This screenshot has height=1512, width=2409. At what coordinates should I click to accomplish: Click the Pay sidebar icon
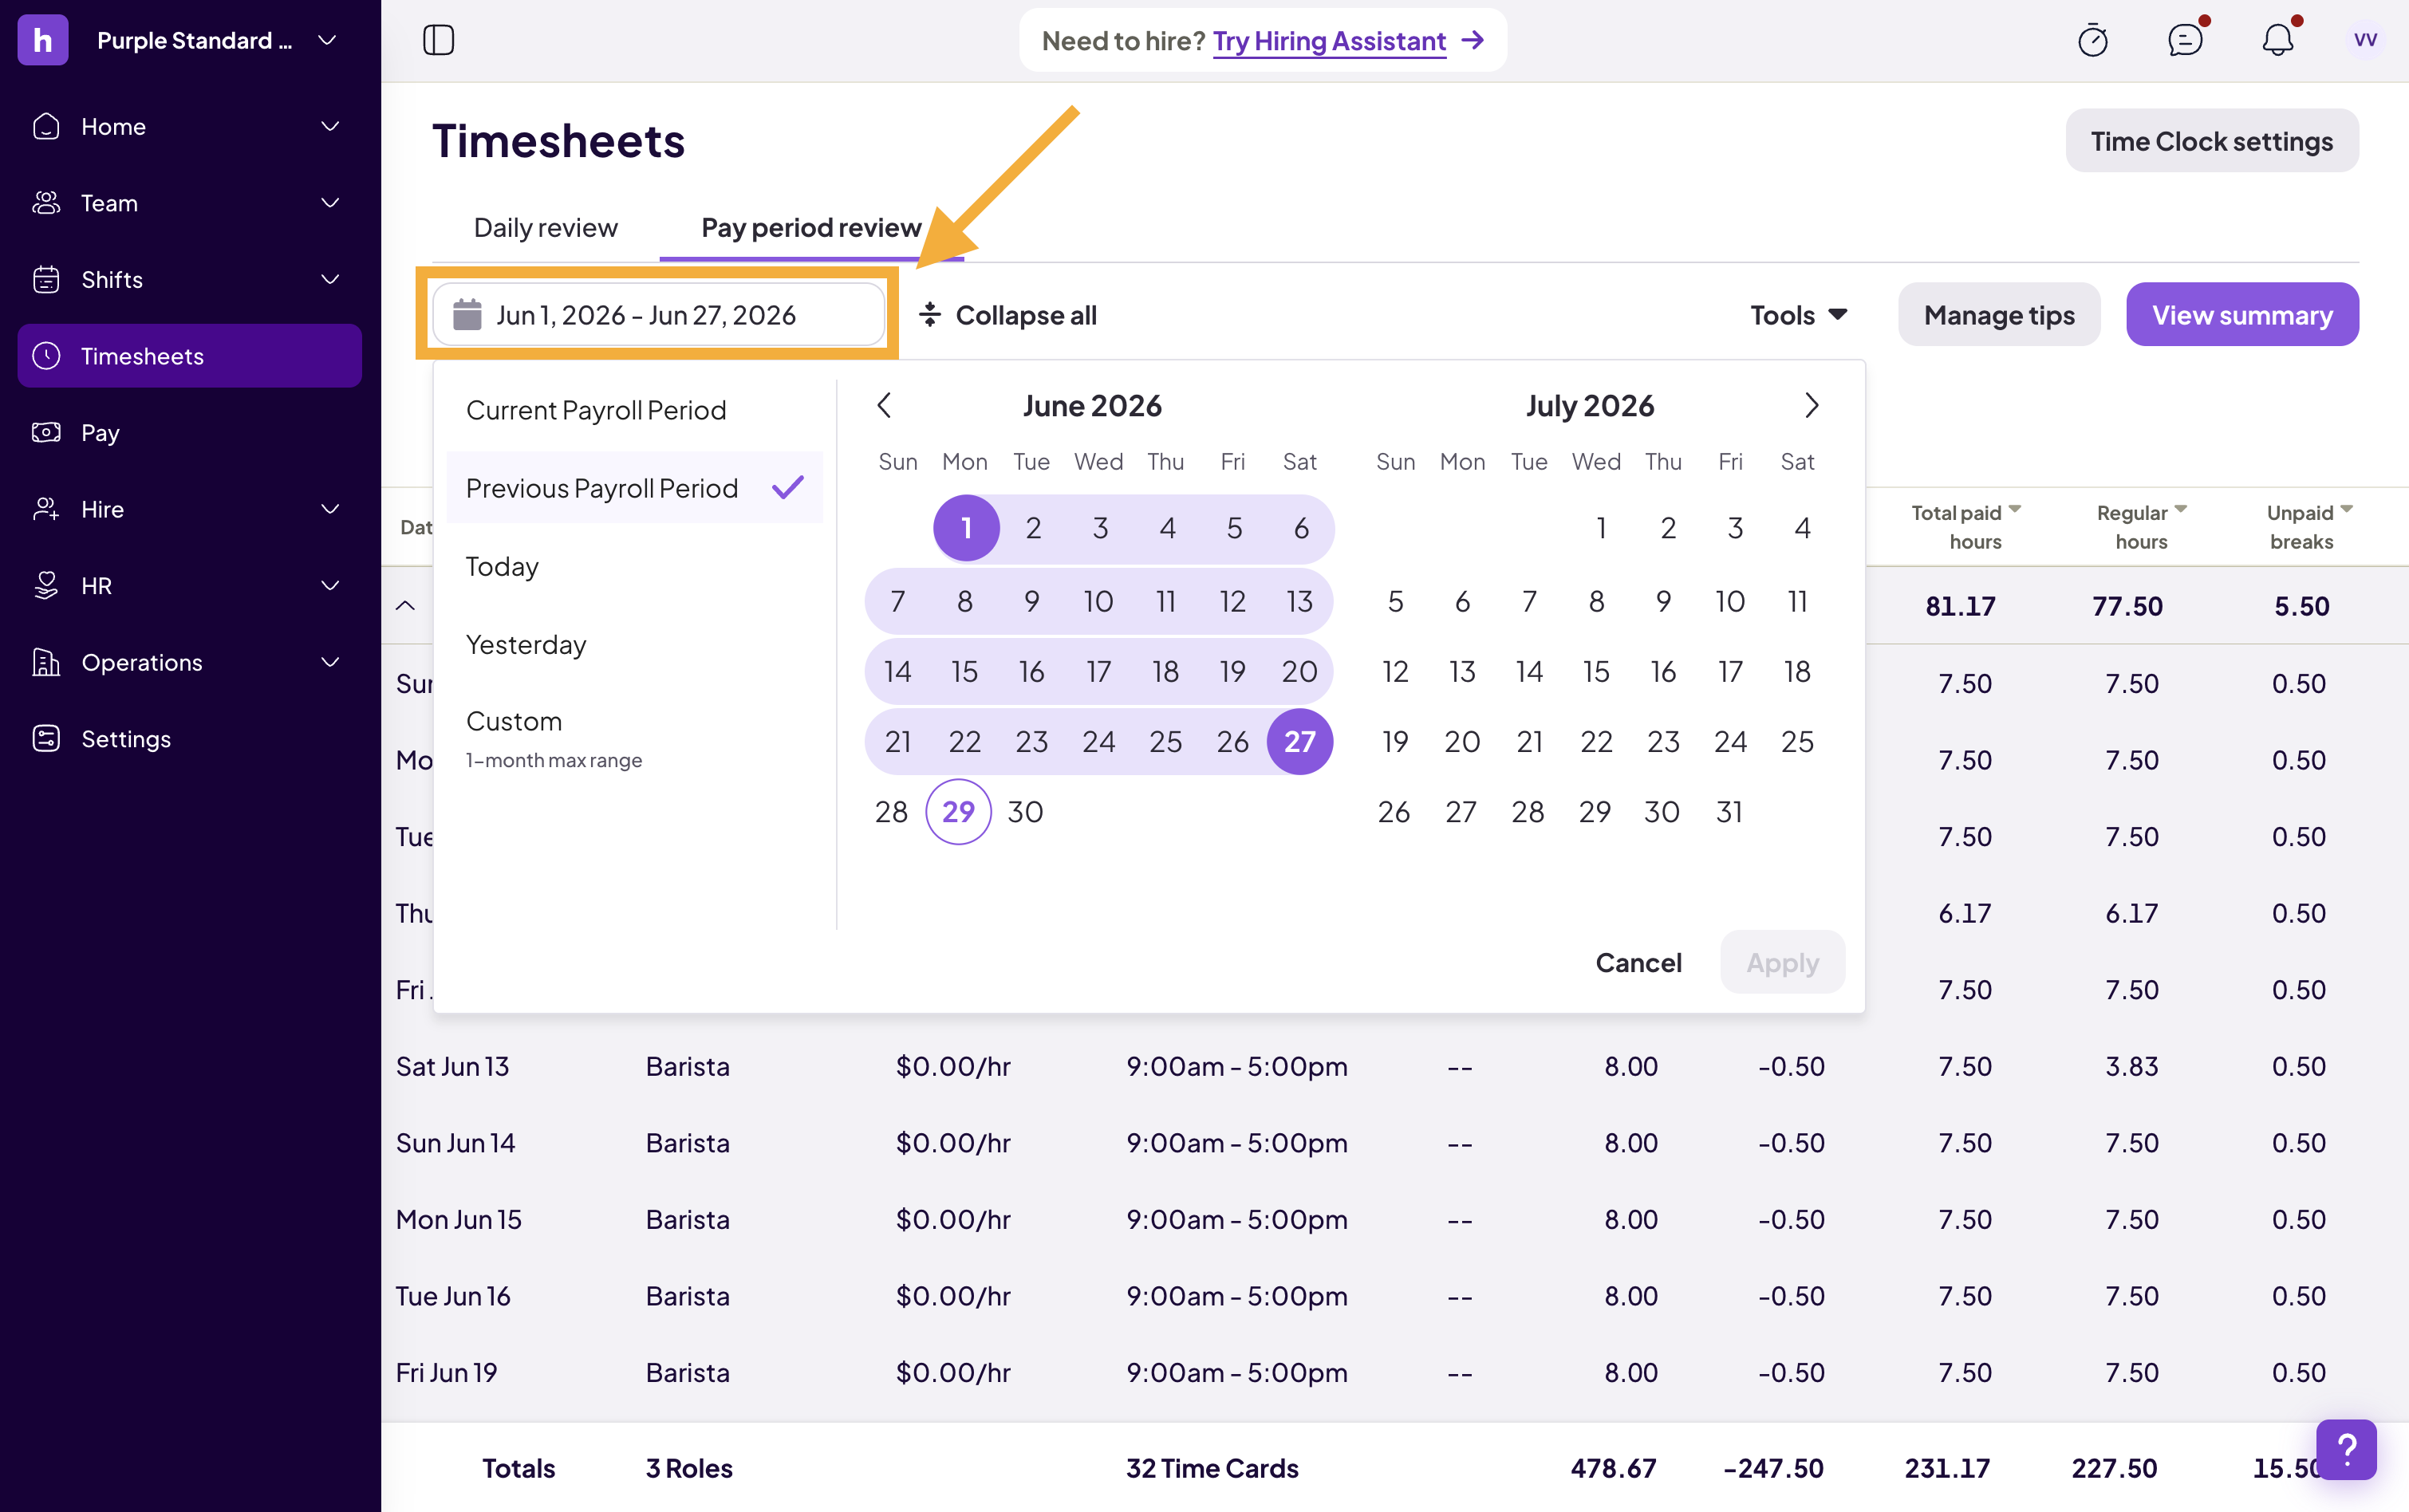[46, 433]
